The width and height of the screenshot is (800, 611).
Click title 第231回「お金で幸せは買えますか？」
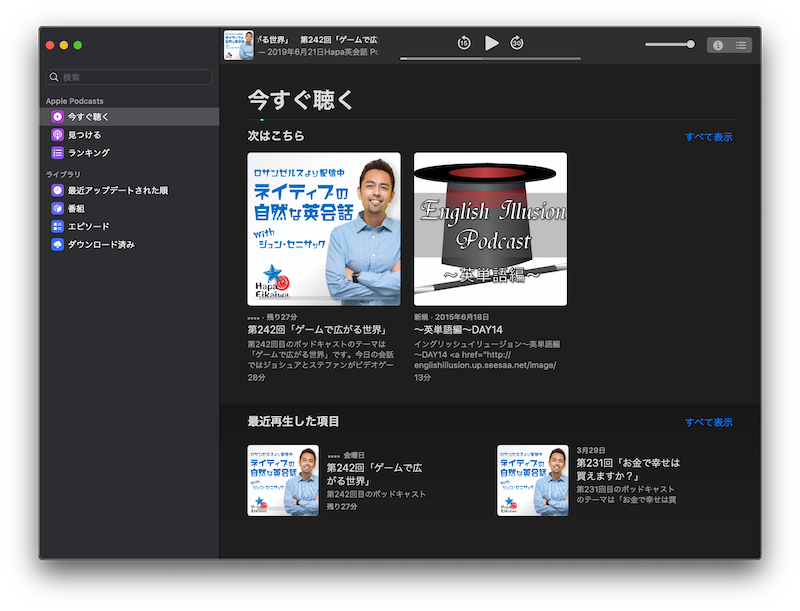[x=628, y=469]
